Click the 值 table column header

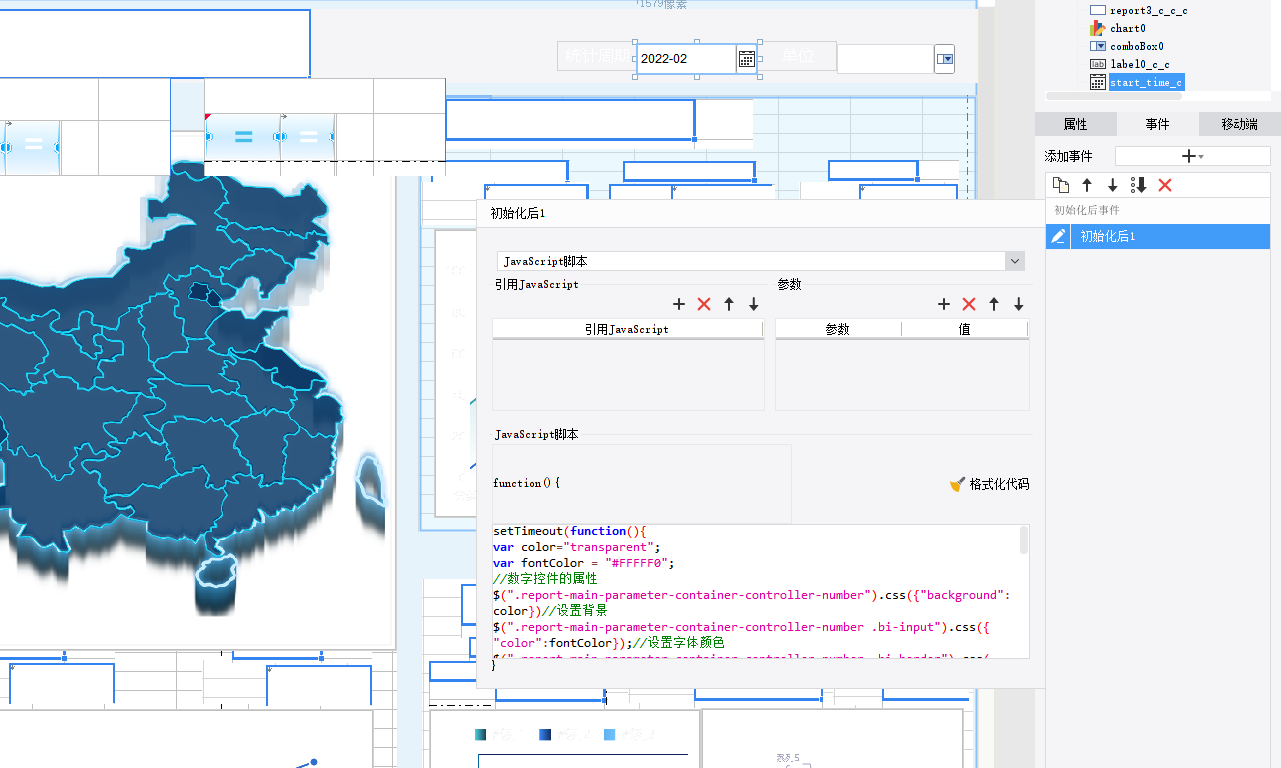(965, 329)
